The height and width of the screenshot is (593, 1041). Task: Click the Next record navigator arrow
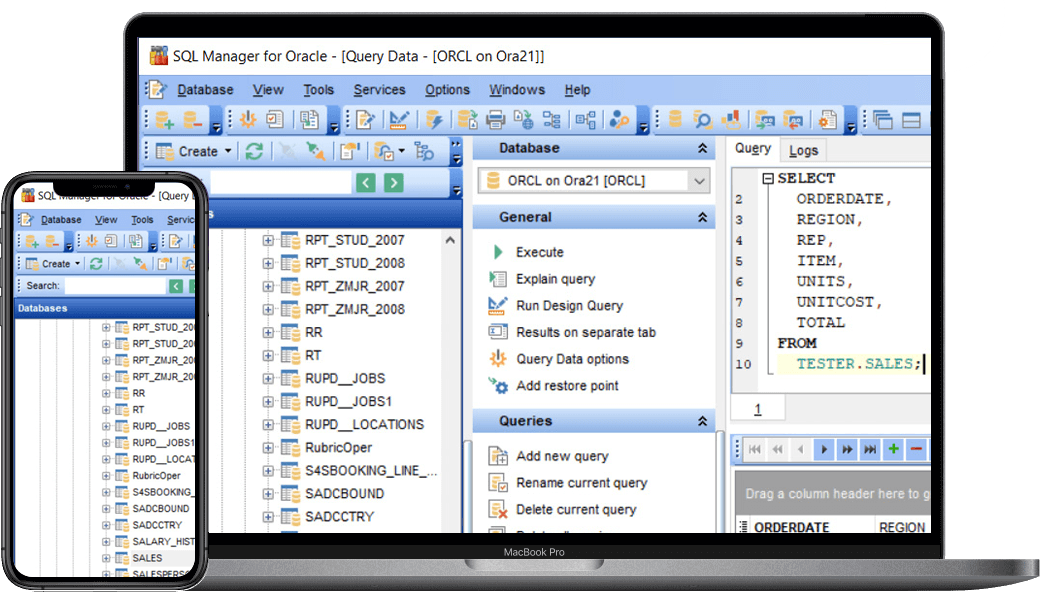[x=824, y=450]
